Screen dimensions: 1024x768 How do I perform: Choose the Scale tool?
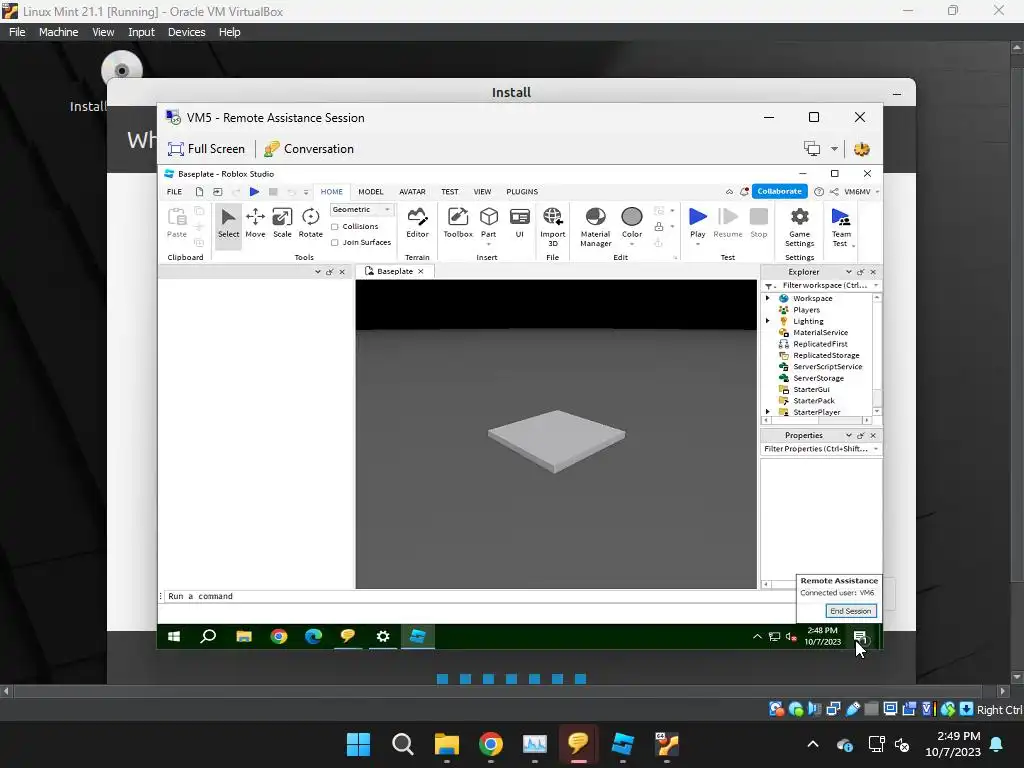[x=282, y=223]
